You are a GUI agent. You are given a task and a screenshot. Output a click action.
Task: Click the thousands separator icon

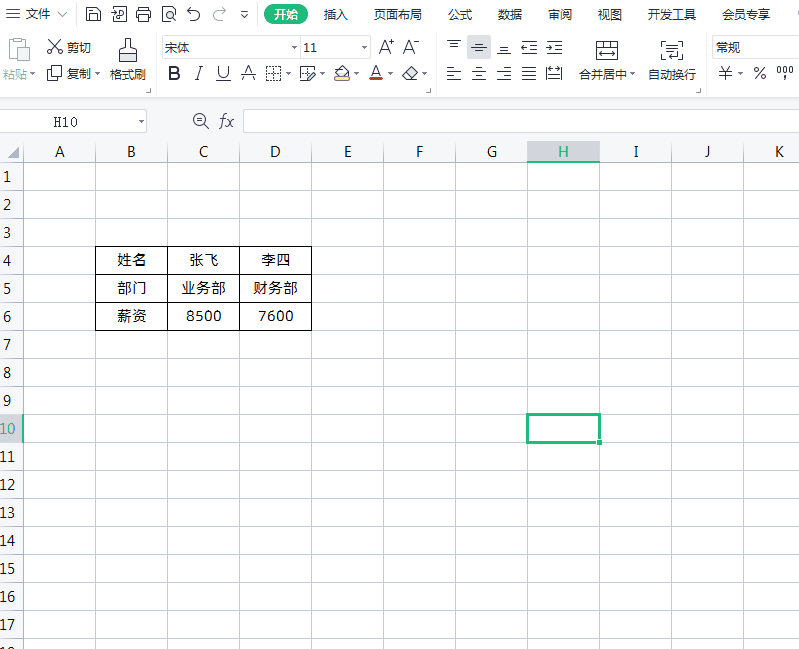point(785,73)
